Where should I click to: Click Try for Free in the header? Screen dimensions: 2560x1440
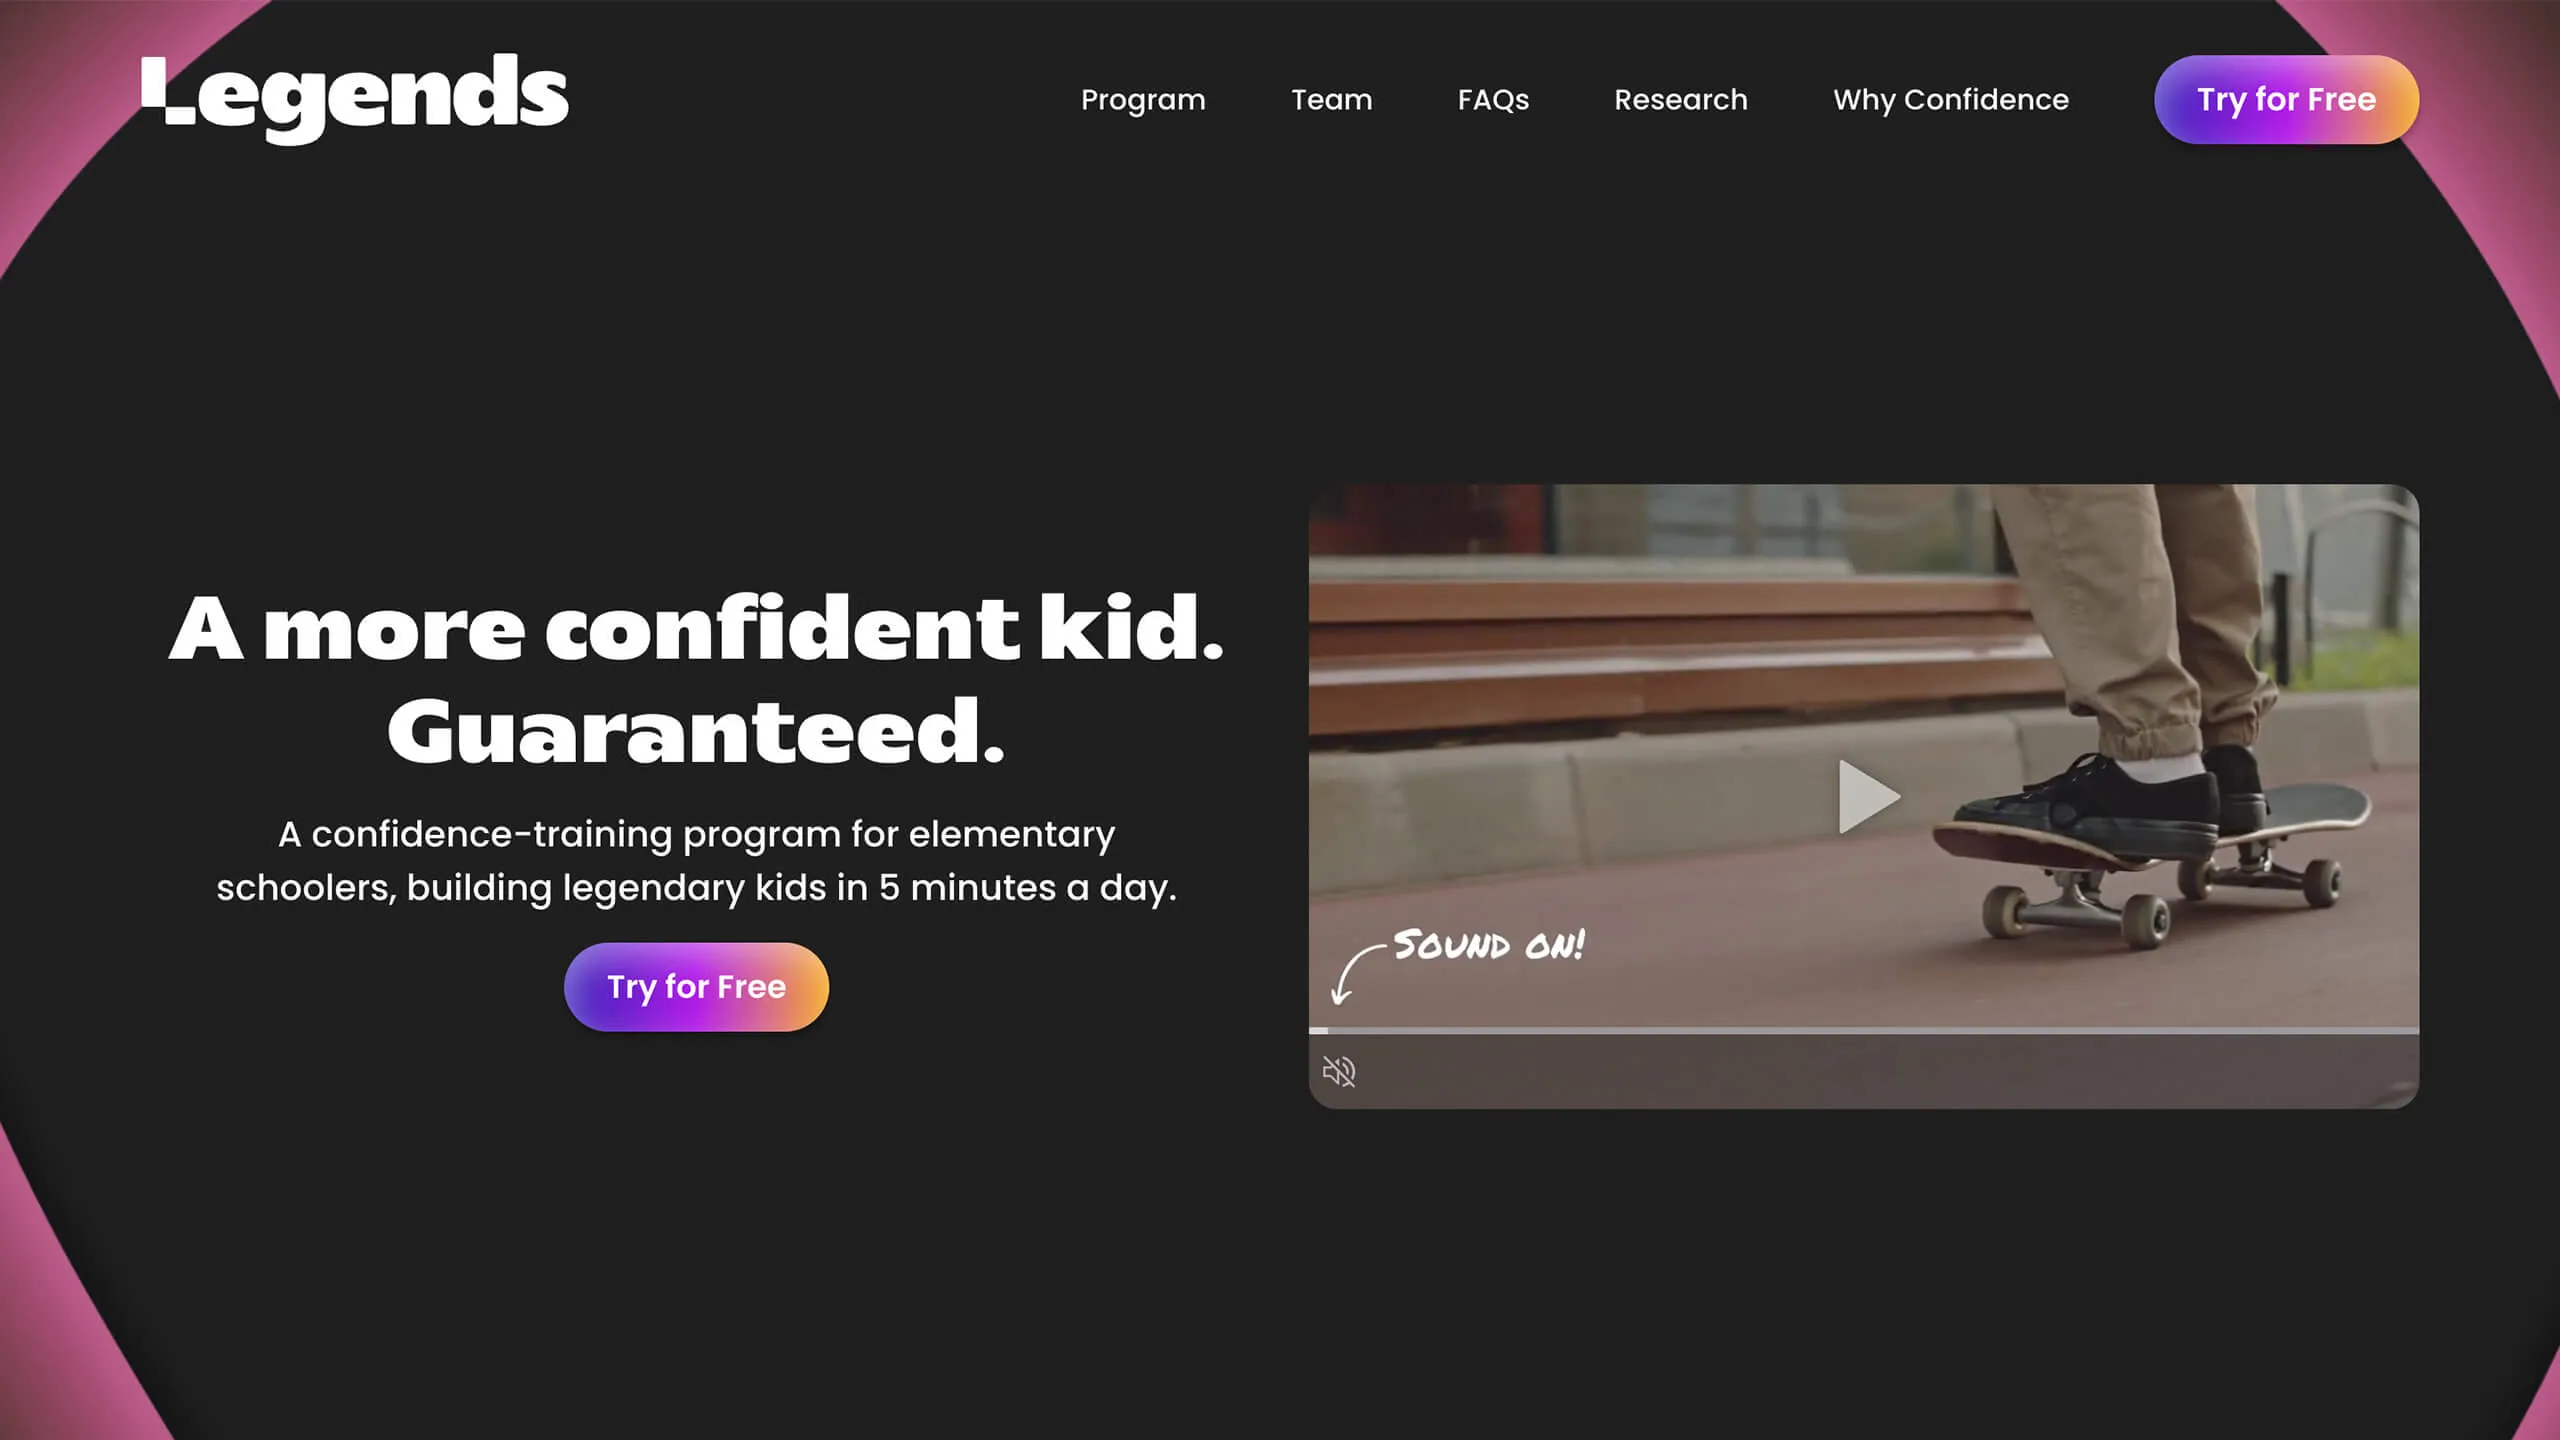[x=2286, y=100]
